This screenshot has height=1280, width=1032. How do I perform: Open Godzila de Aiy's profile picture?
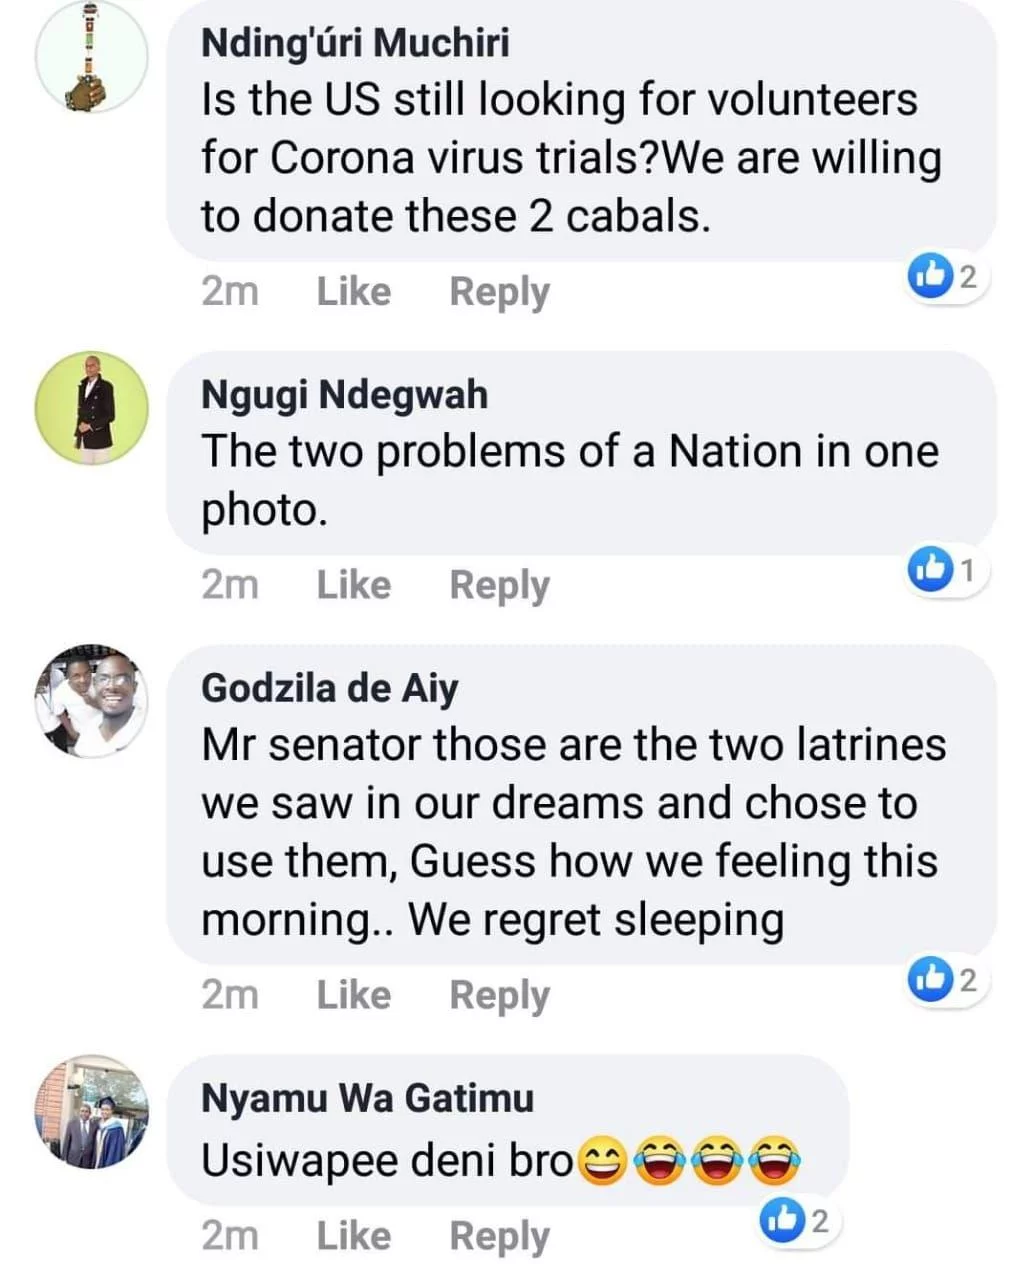click(92, 700)
